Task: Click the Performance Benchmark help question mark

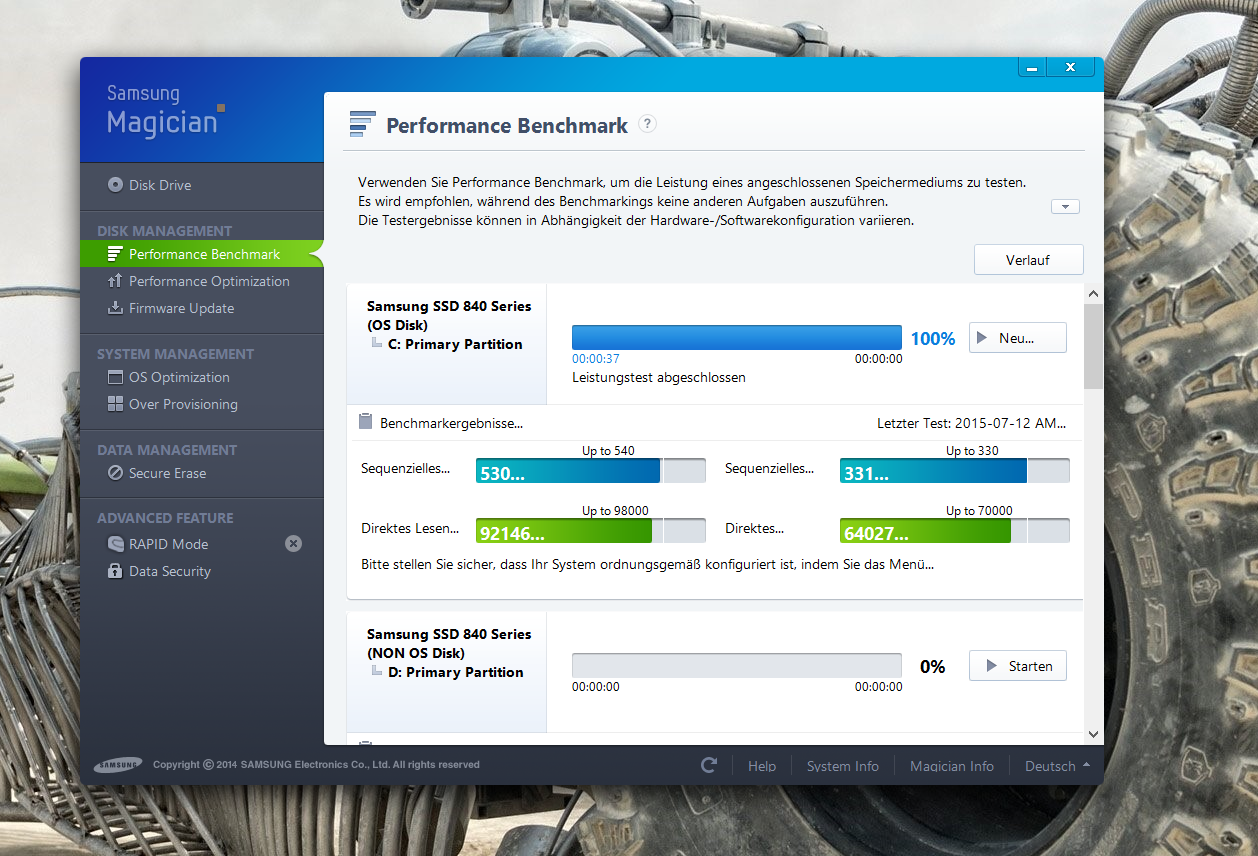Action: (x=647, y=124)
